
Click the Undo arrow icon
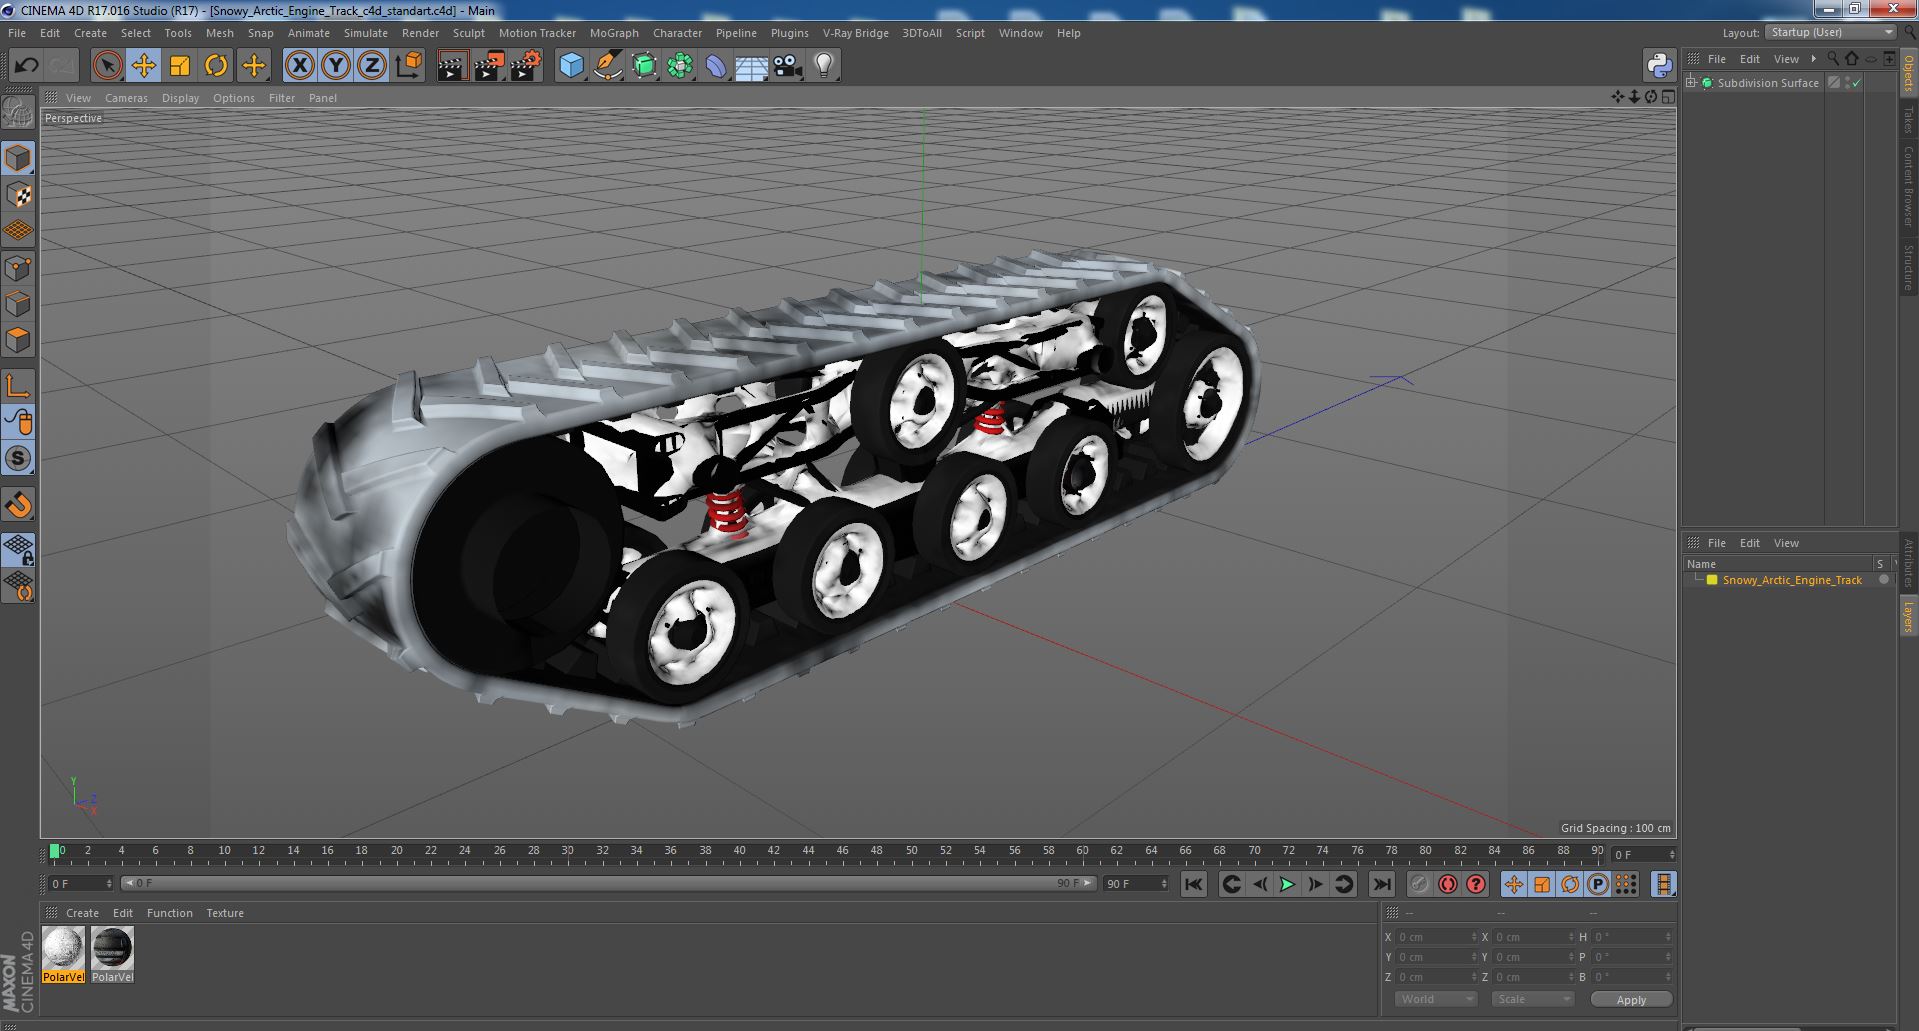(26, 66)
